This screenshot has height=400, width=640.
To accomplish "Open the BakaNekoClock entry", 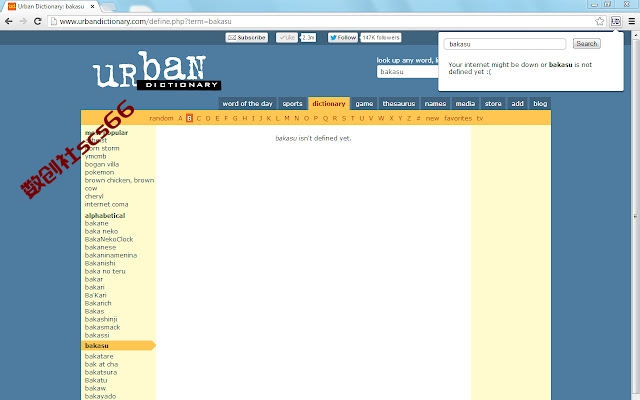I will [109, 239].
